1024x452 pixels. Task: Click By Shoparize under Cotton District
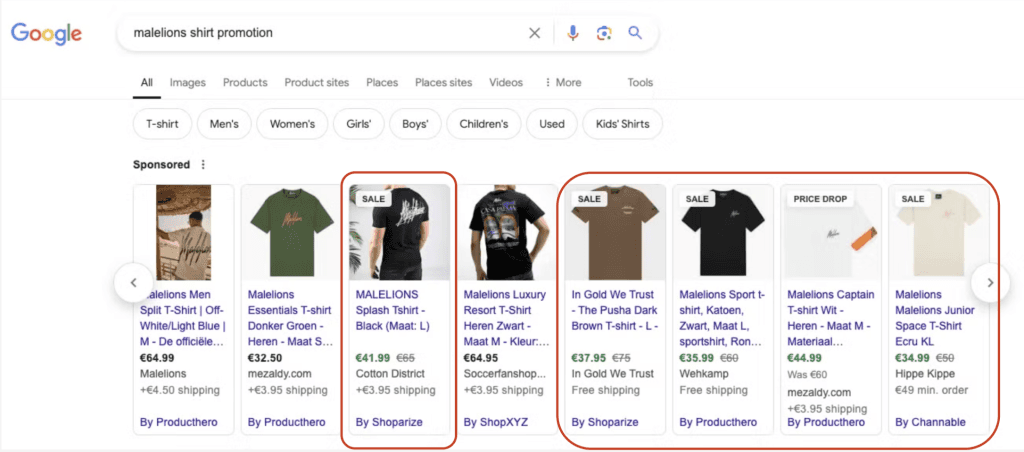[x=389, y=422]
